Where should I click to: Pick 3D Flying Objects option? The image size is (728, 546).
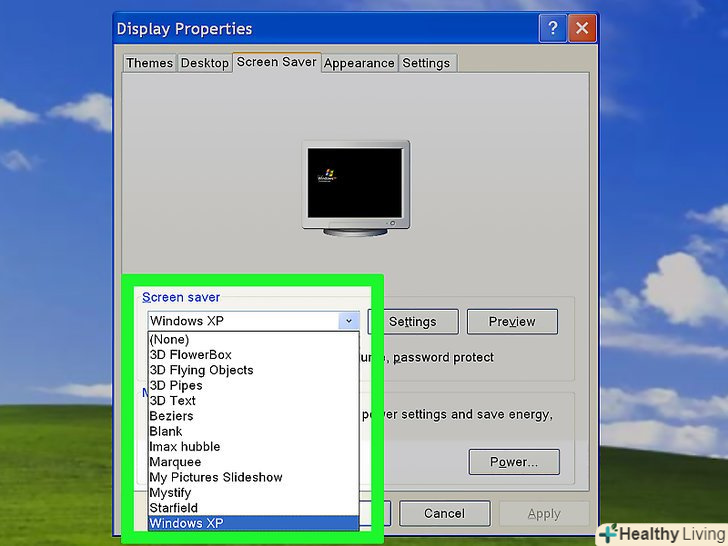coord(254,370)
